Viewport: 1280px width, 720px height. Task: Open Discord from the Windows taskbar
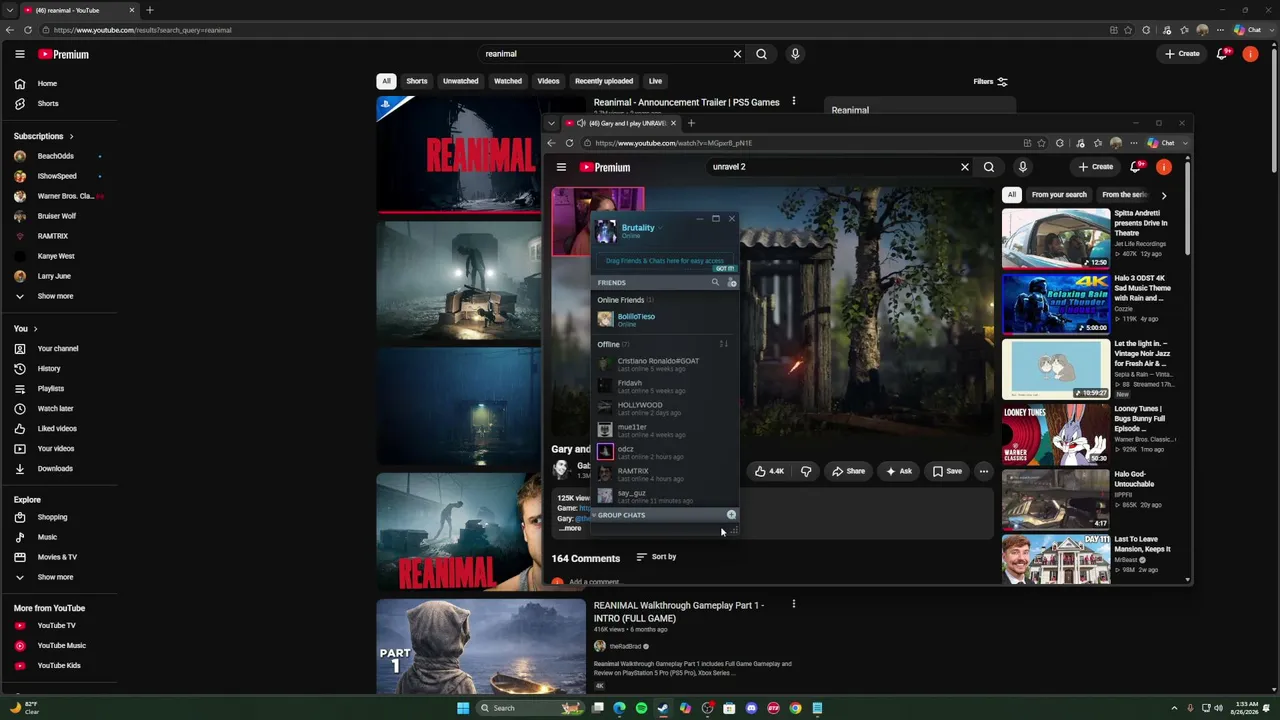[751, 708]
